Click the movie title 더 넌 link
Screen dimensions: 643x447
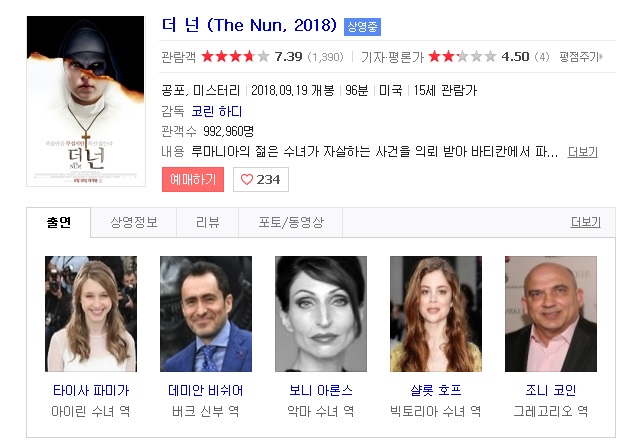coord(249,25)
